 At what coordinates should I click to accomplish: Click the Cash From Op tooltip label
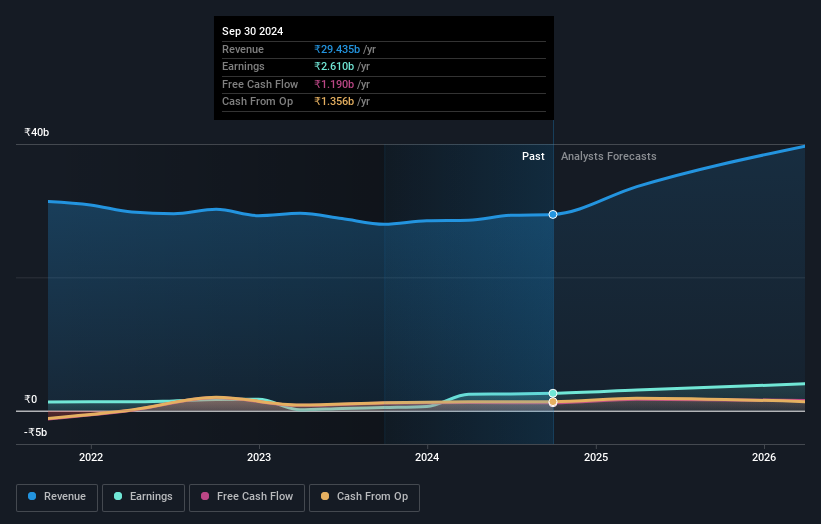point(258,102)
